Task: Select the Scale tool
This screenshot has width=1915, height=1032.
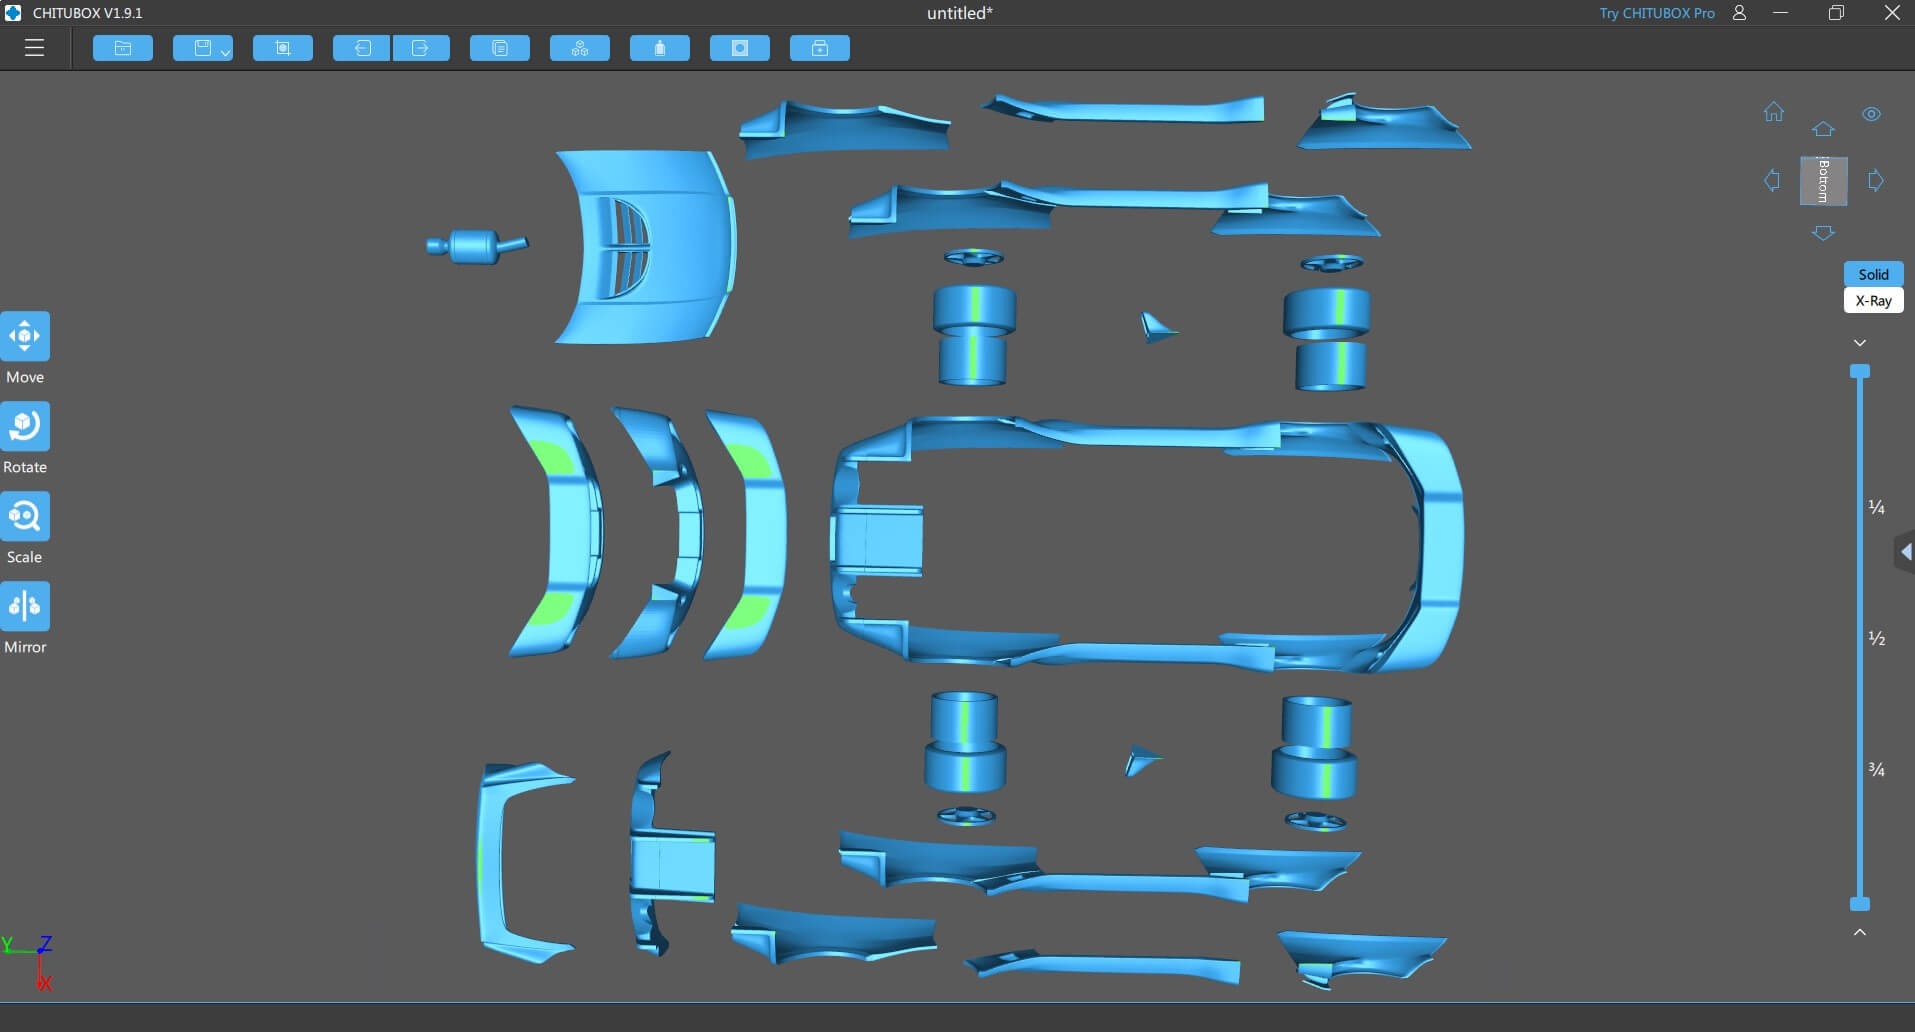Action: (25, 517)
